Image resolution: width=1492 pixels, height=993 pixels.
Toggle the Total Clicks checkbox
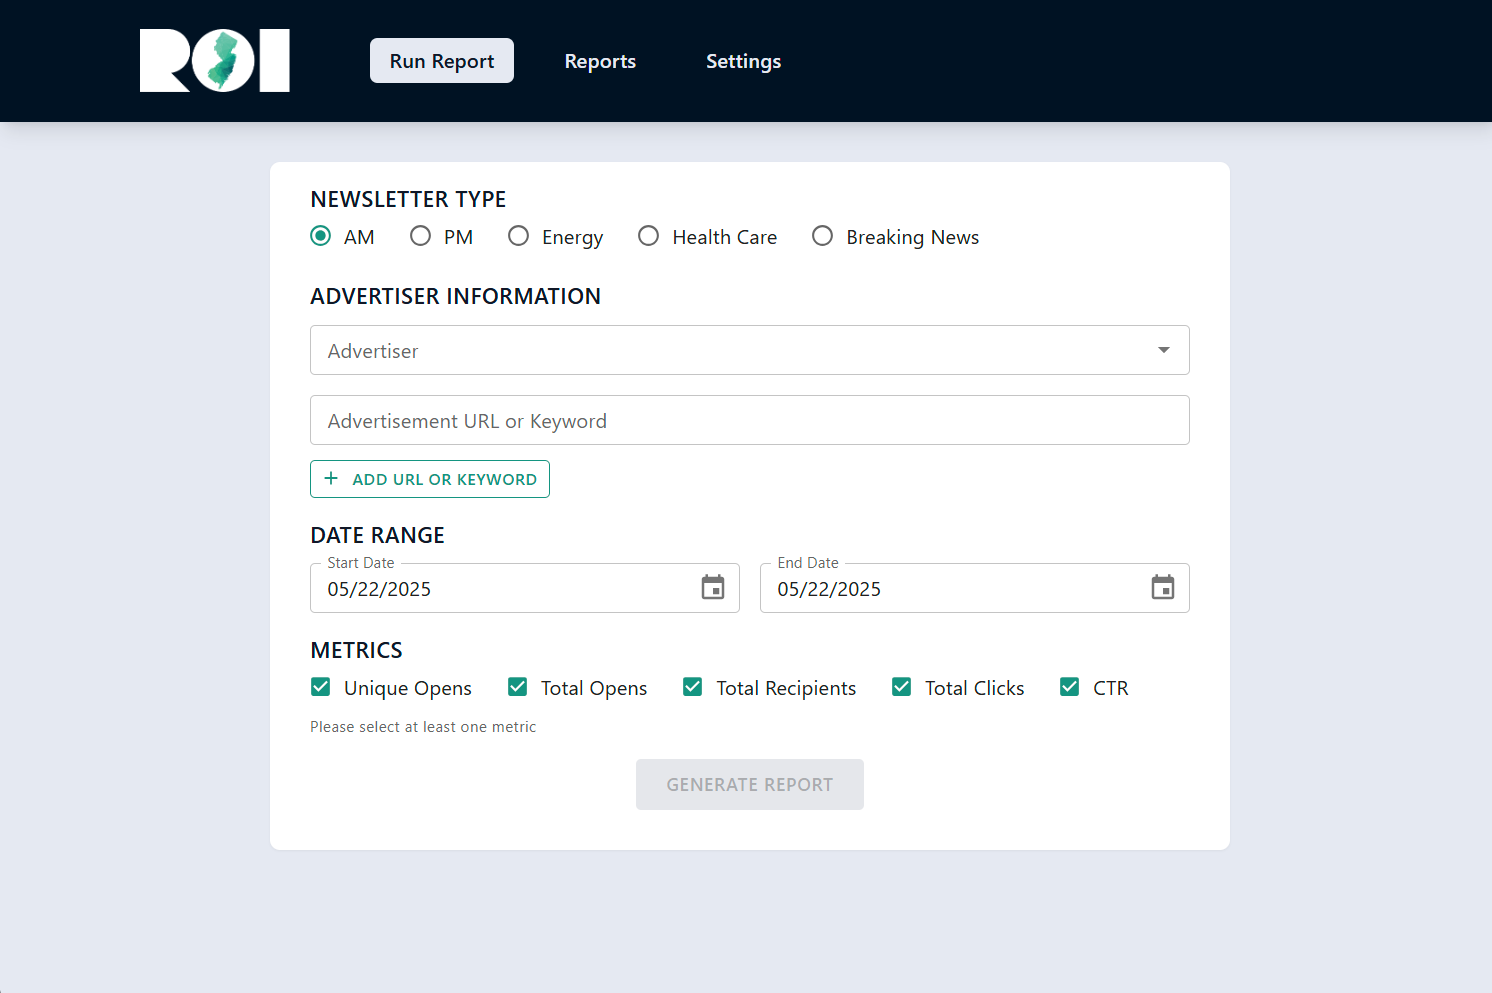tap(902, 687)
